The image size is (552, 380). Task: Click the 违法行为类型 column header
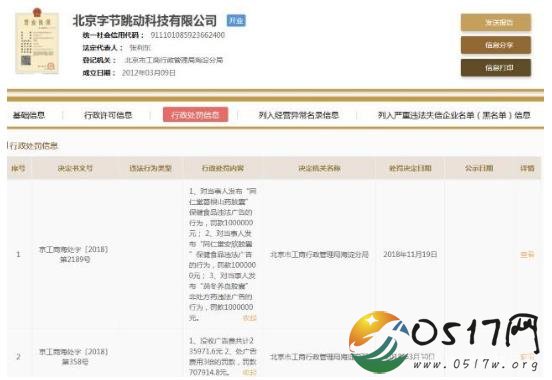click(150, 168)
